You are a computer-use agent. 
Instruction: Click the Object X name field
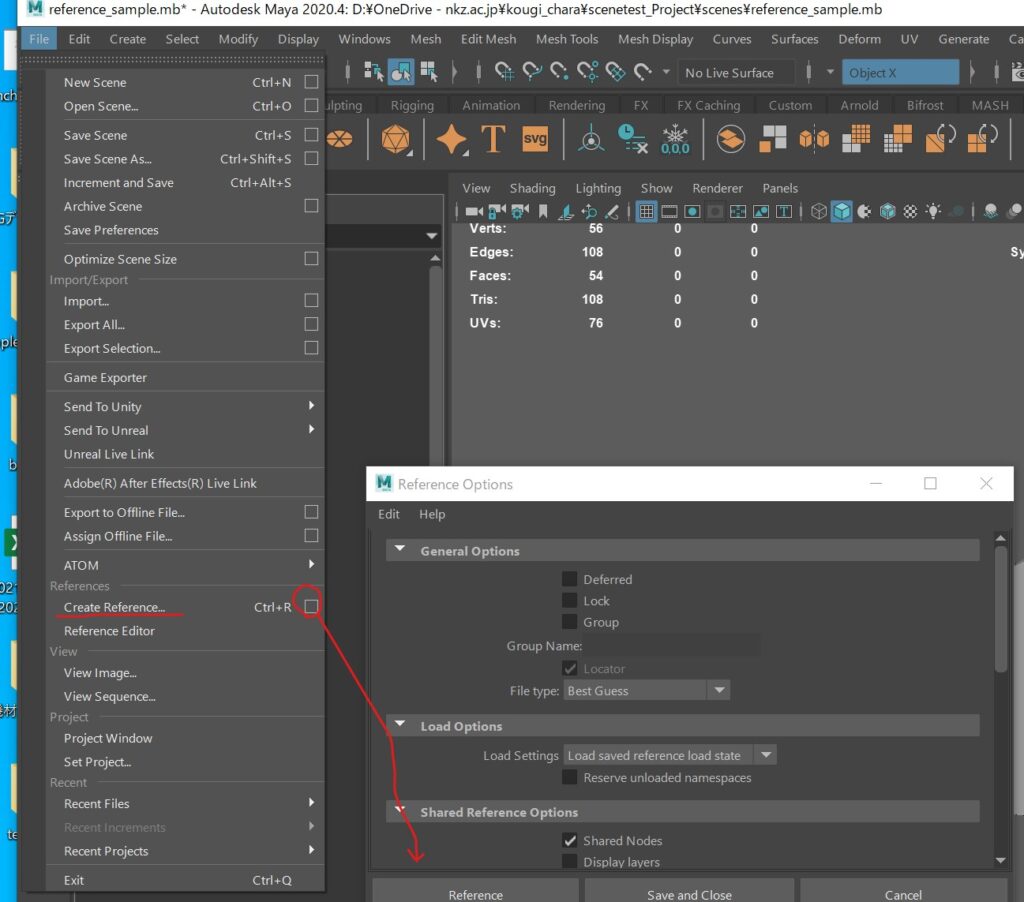point(901,72)
